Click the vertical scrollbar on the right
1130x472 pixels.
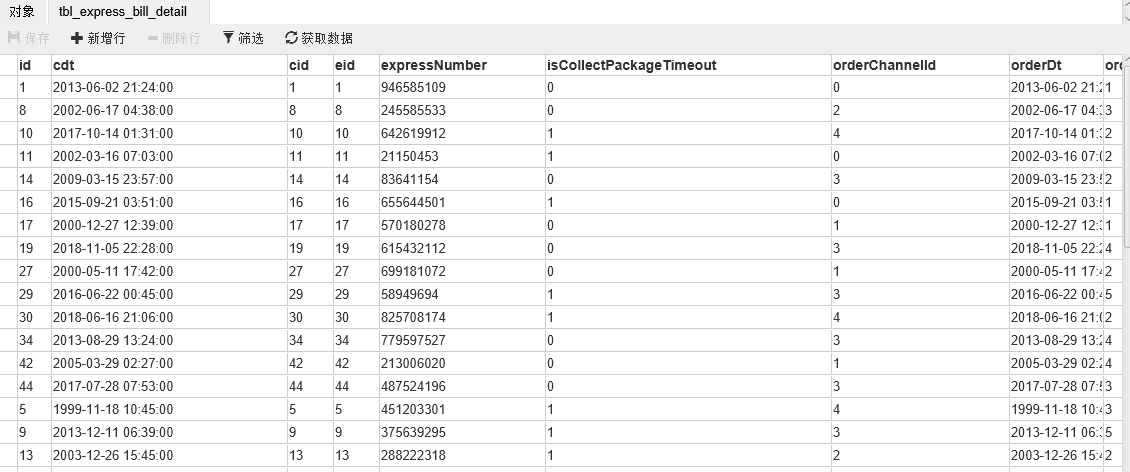[1126, 159]
